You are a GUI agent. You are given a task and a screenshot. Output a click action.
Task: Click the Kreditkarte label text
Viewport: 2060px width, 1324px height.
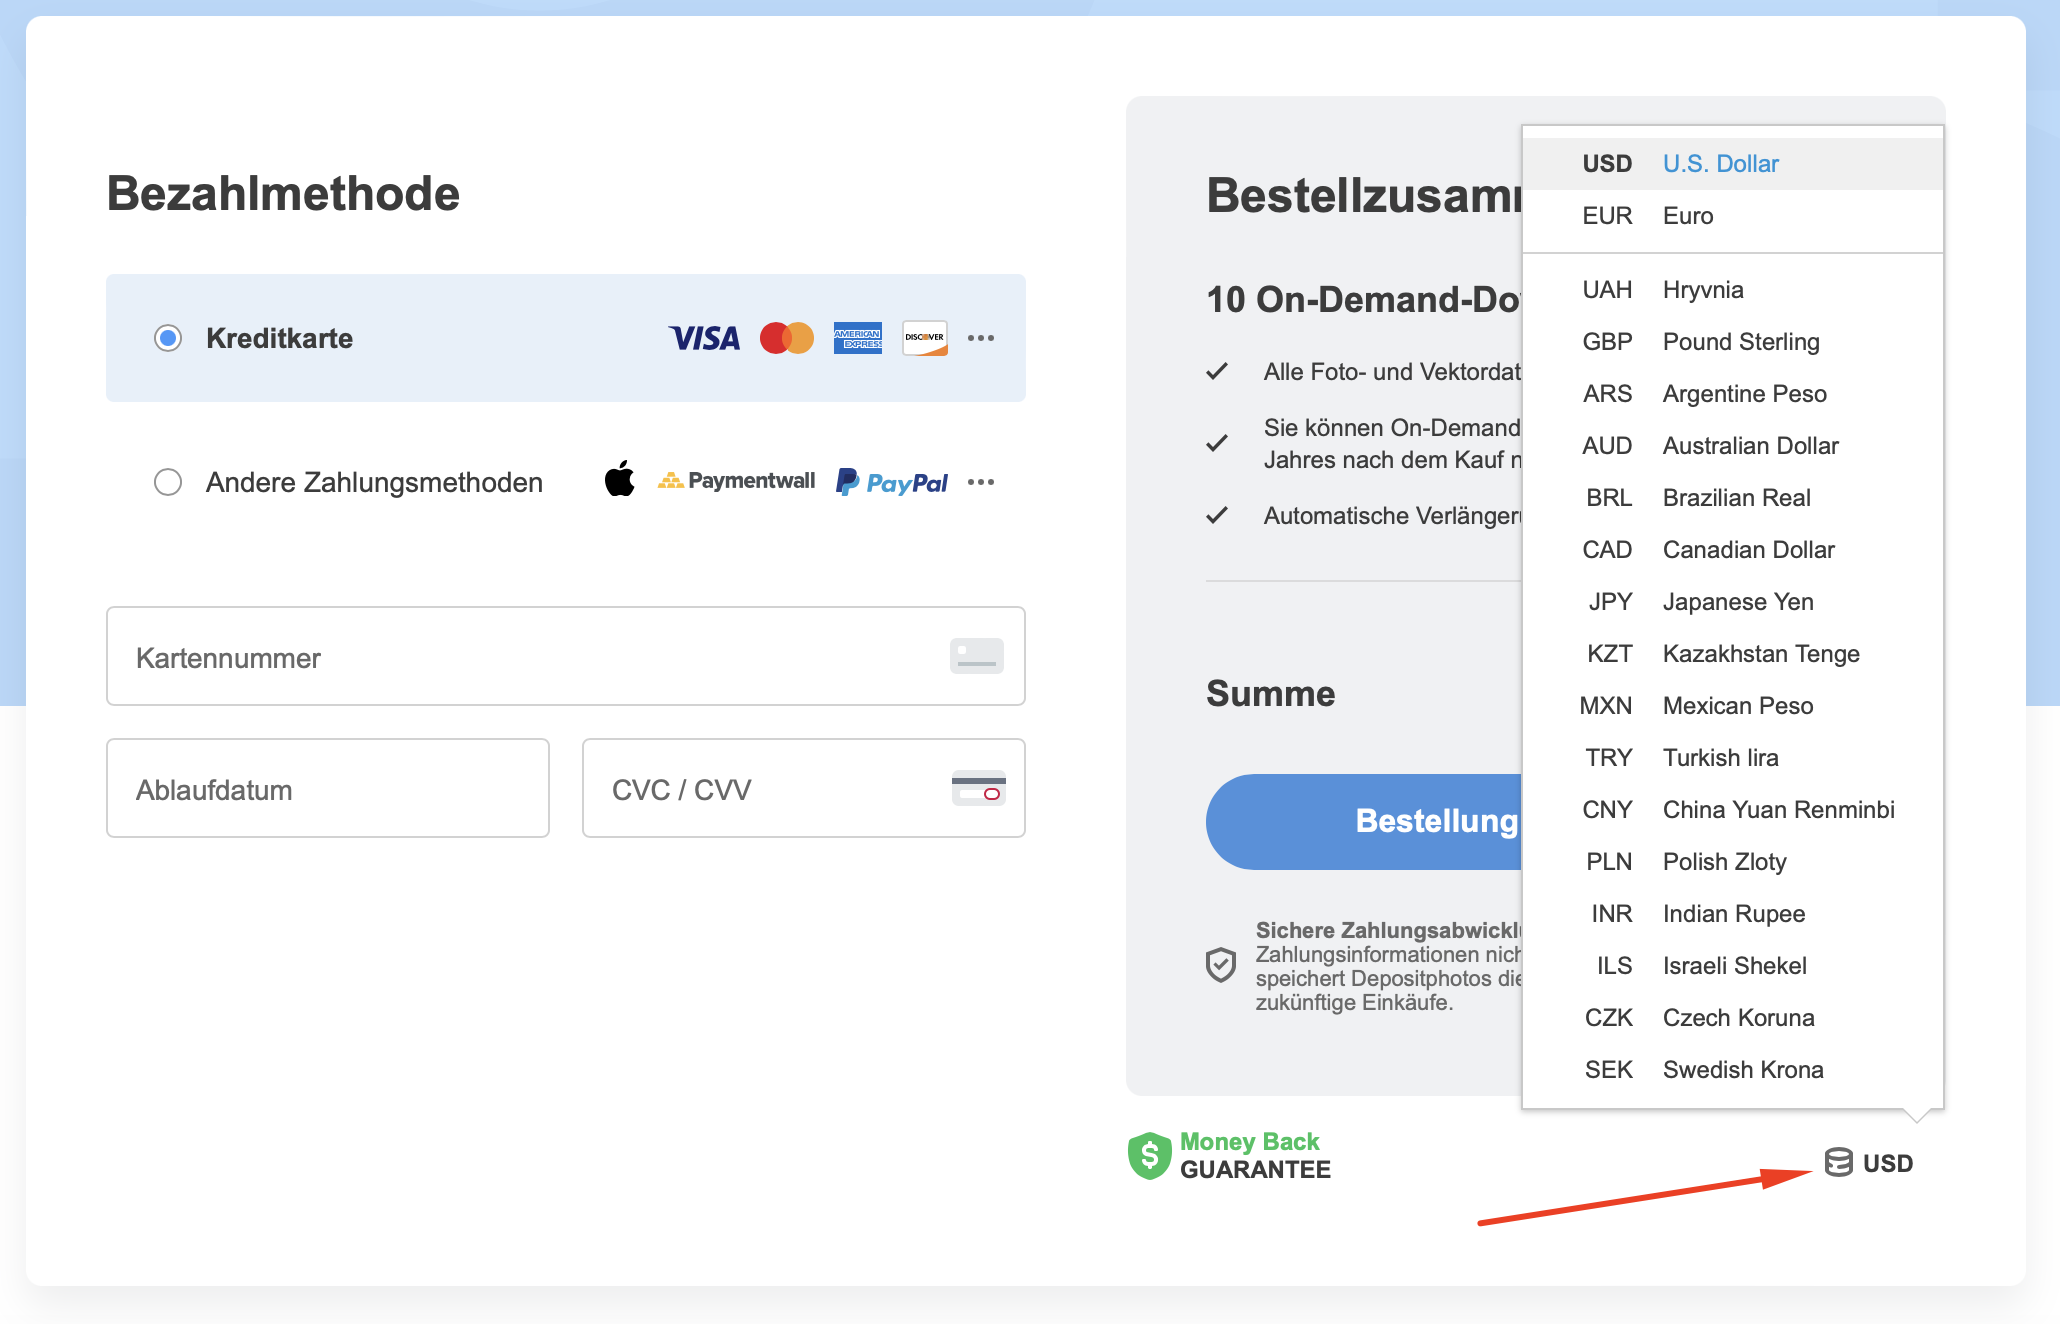(x=279, y=338)
